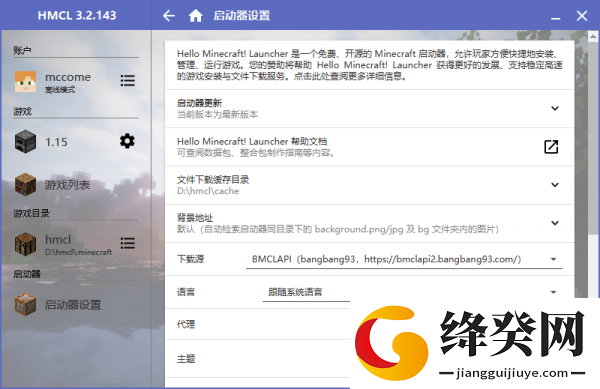Open settings gear for version 1.15
Viewport: 600px width, 389px height.
[127, 141]
